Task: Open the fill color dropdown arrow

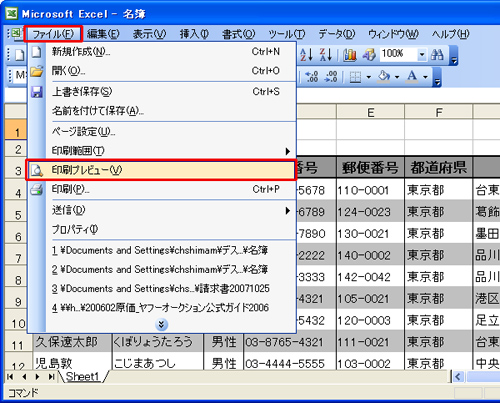Action: coord(397,77)
